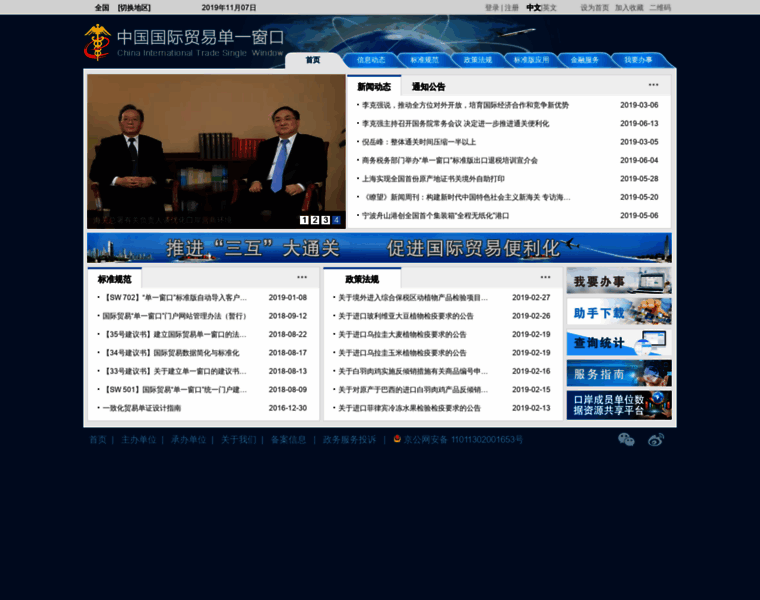Viewport: 760px width, 600px height.
Task: Click 二维码 in the top bar
Action: pos(660,8)
